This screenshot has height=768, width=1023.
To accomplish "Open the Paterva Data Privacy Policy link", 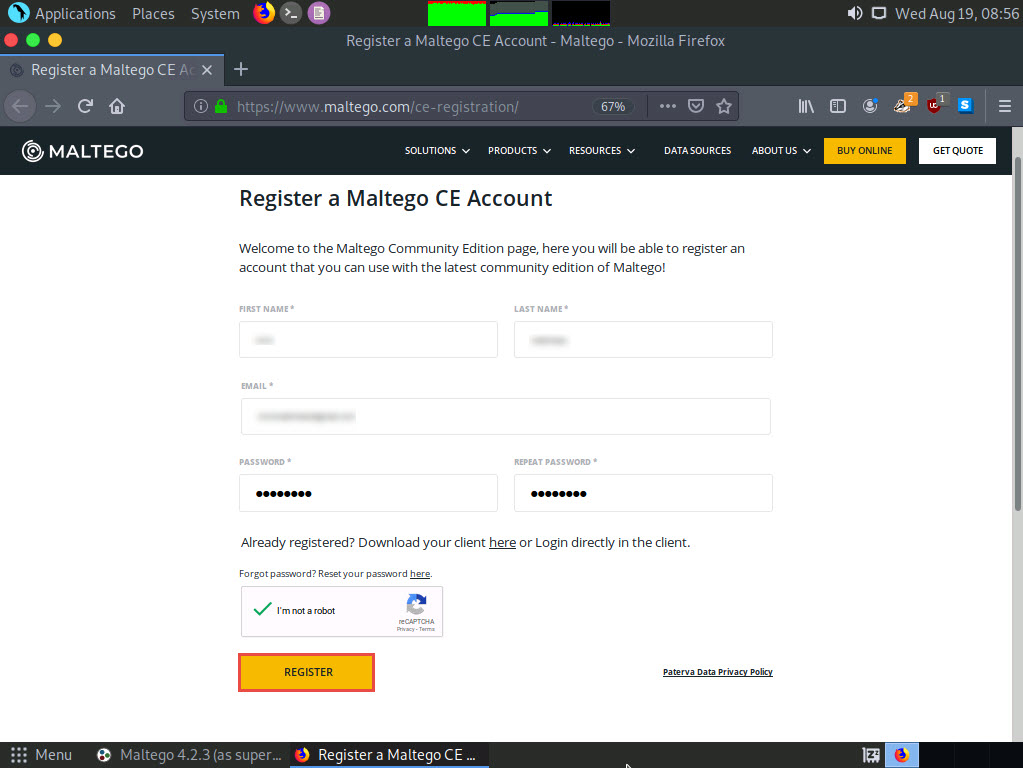I will [718, 672].
